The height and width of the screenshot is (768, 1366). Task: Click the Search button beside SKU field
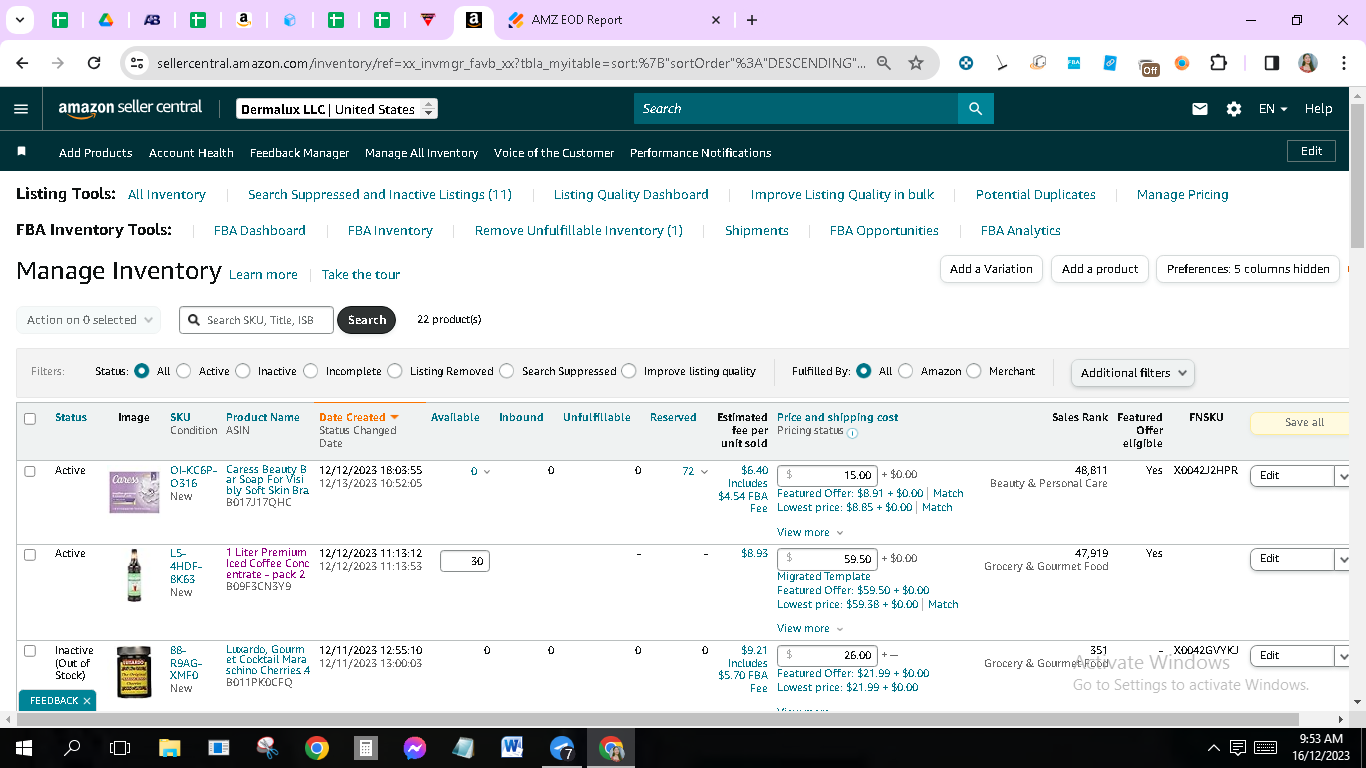367,320
